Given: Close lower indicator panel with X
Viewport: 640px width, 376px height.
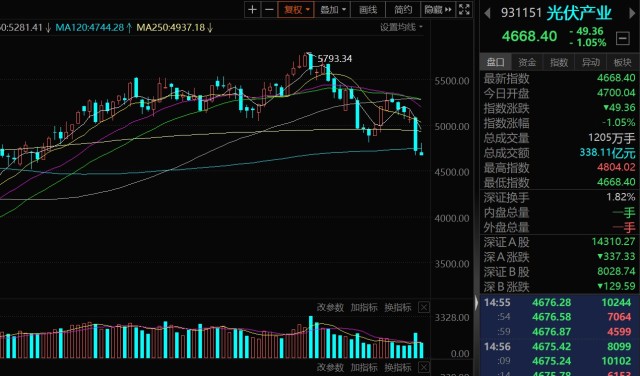Looking at the screenshot, I should [424, 367].
